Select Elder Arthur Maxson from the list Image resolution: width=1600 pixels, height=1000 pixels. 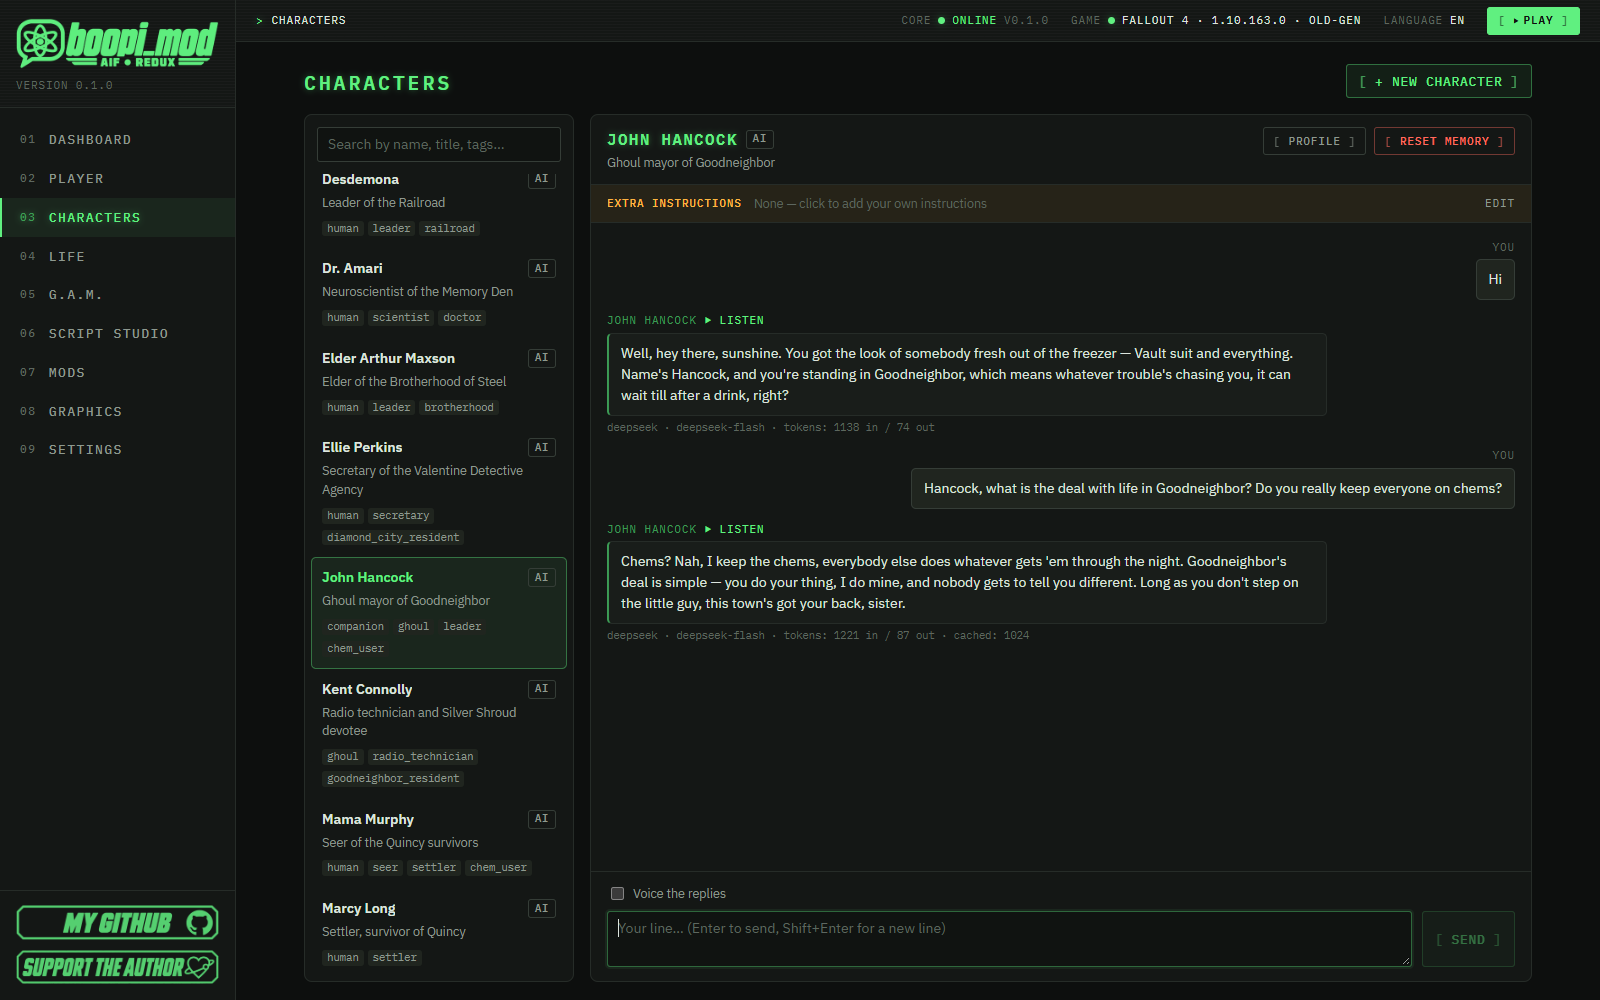438,382
